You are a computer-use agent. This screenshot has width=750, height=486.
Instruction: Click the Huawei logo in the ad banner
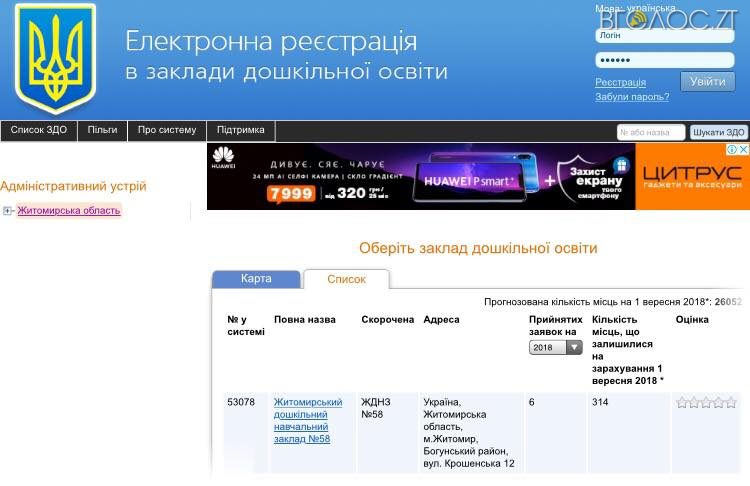(x=222, y=157)
